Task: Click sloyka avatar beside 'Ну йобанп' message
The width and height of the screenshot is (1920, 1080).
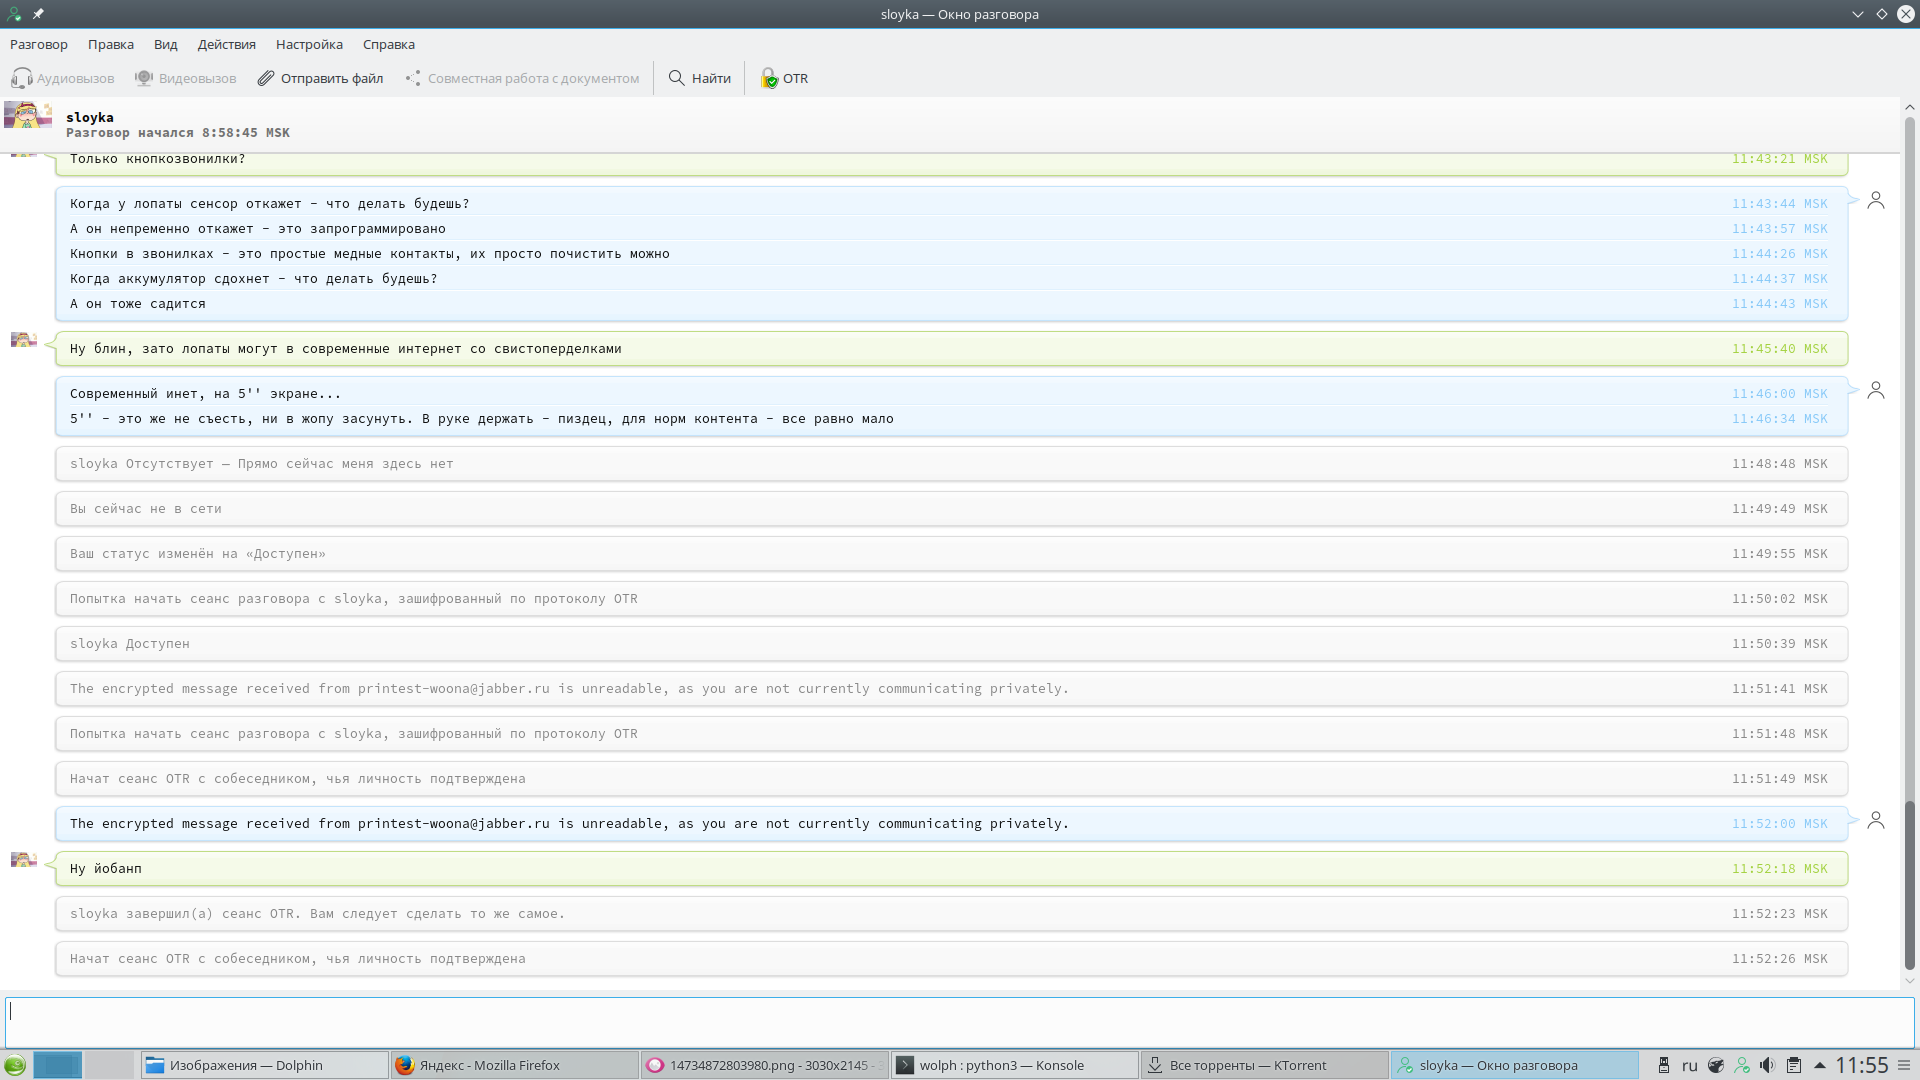Action: (24, 860)
